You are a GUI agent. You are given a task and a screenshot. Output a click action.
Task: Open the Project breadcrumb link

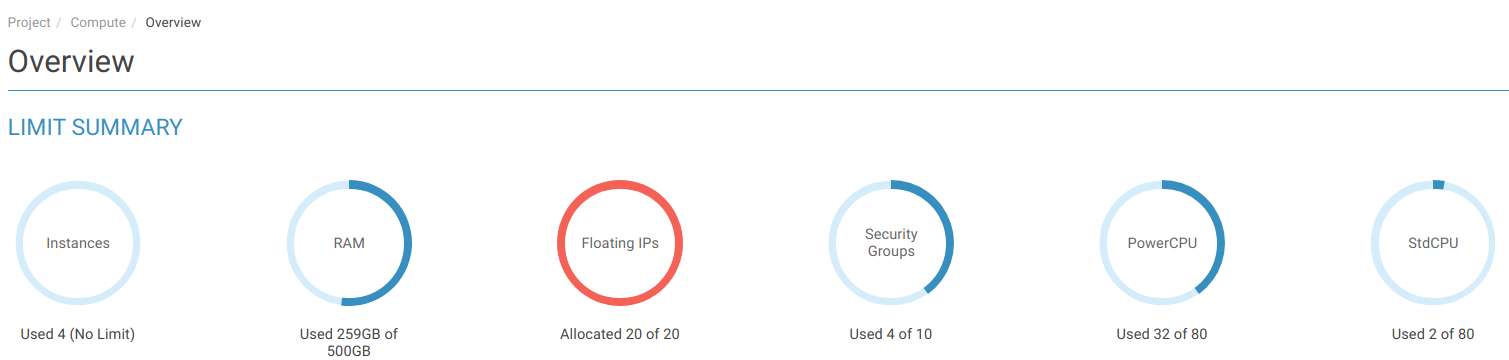point(29,22)
